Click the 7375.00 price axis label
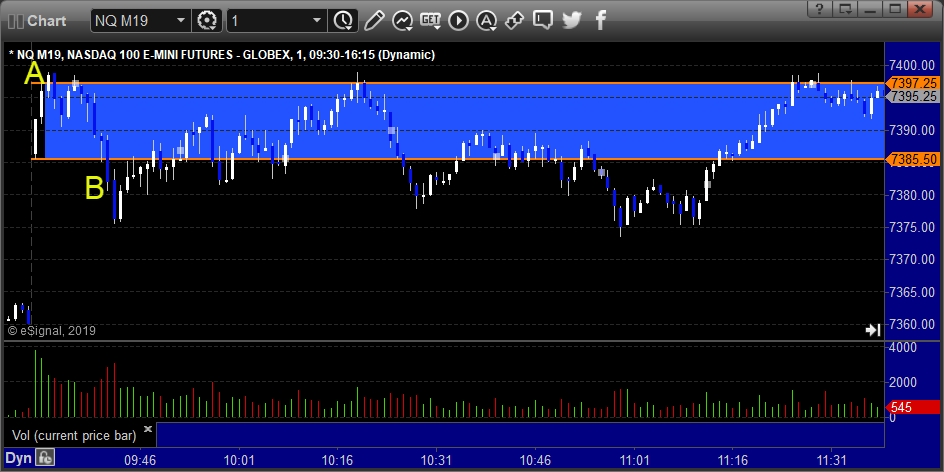944x472 pixels. [913, 228]
